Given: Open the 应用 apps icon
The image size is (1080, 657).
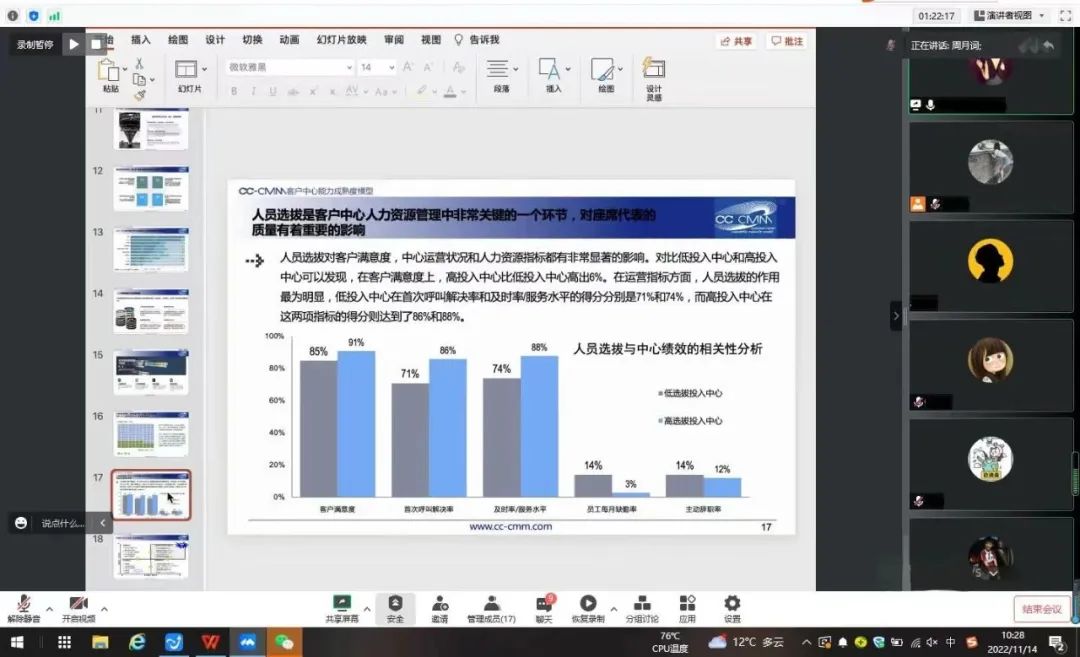Looking at the screenshot, I should pyautogui.click(x=687, y=609).
